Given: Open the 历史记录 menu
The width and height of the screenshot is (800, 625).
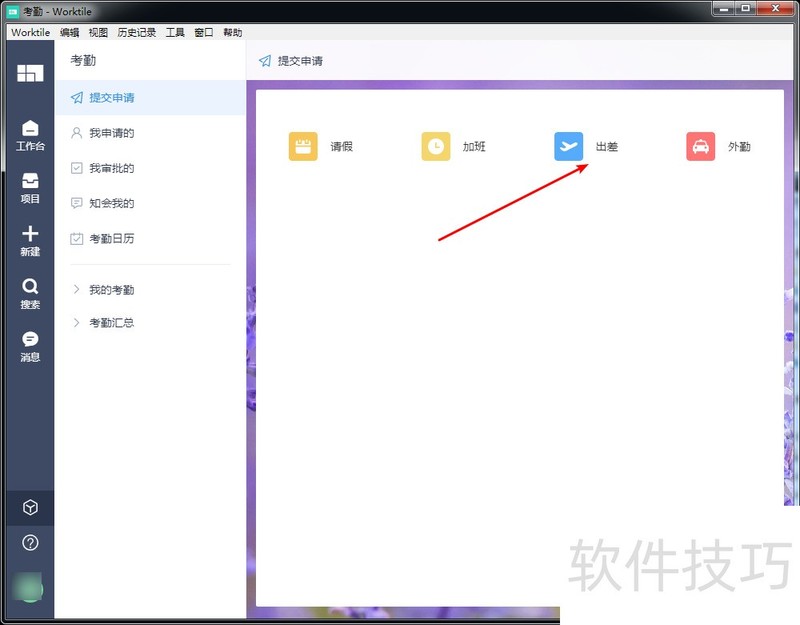Looking at the screenshot, I should click(x=136, y=33).
